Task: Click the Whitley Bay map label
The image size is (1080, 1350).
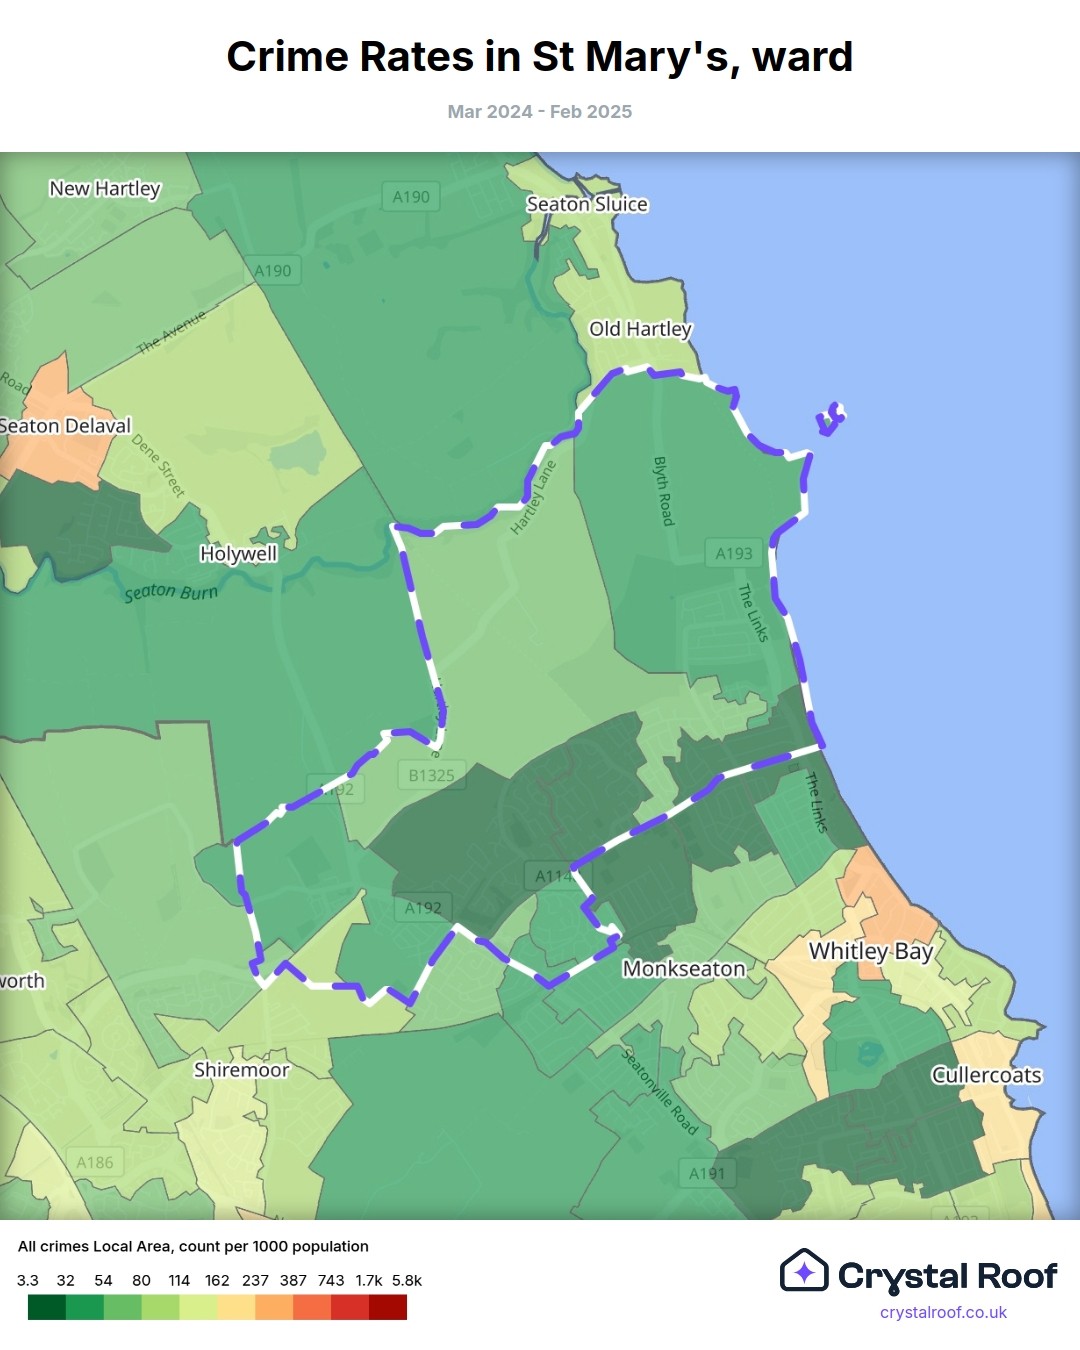Action: click(870, 951)
